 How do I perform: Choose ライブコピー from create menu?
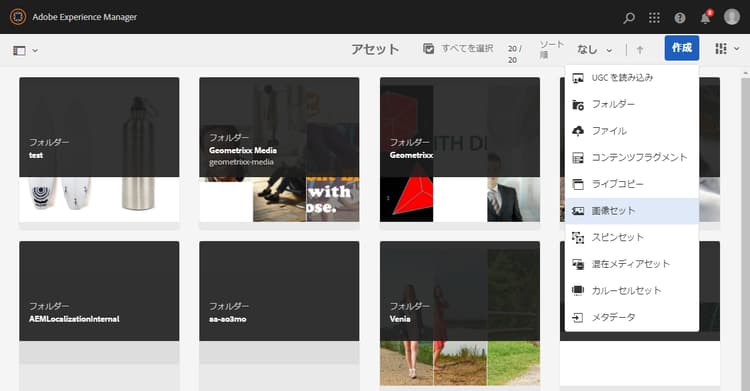click(x=631, y=184)
